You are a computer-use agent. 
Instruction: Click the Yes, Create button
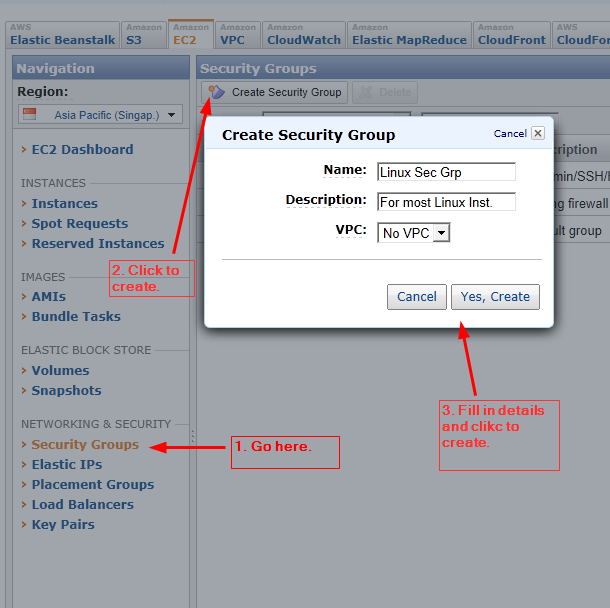[495, 297]
